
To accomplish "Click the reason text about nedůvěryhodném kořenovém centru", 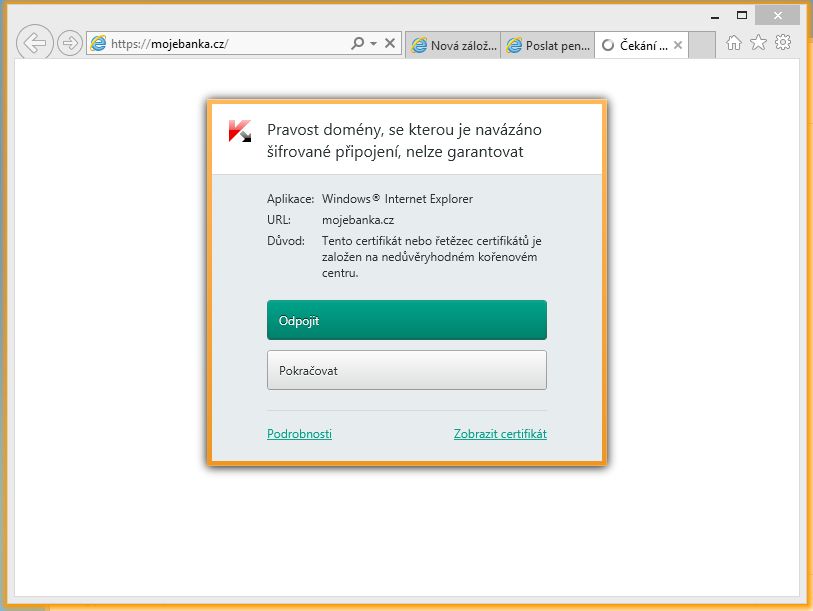I will [431, 257].
